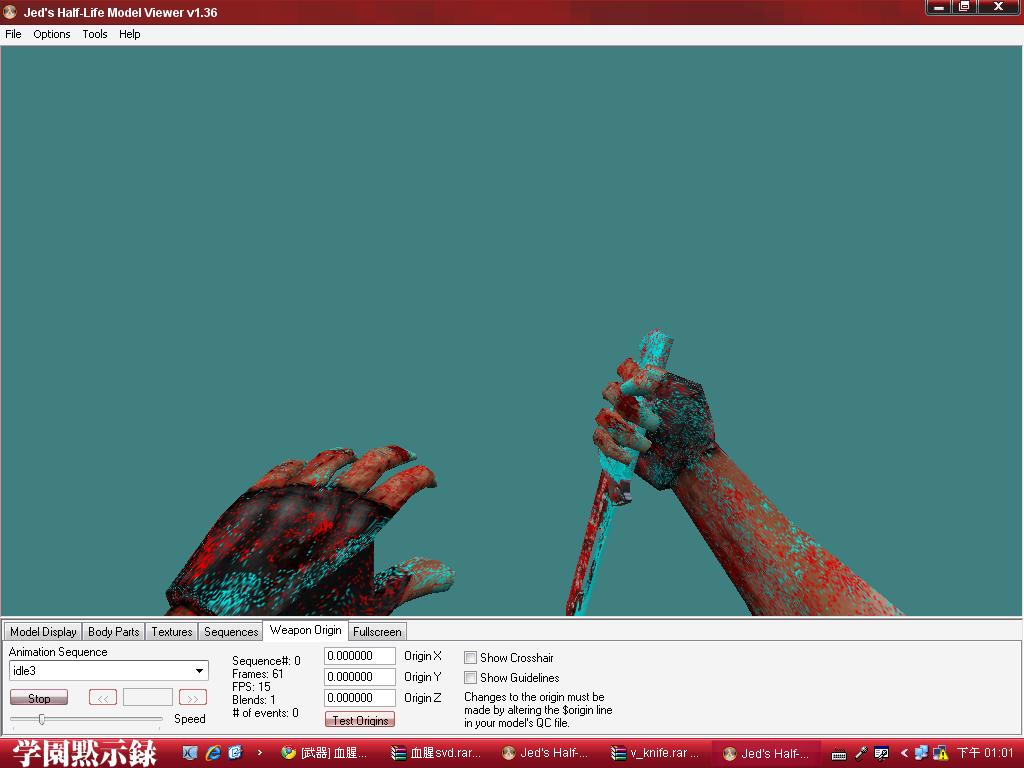Stop the animation playback
The image size is (1024, 768).
39,698
